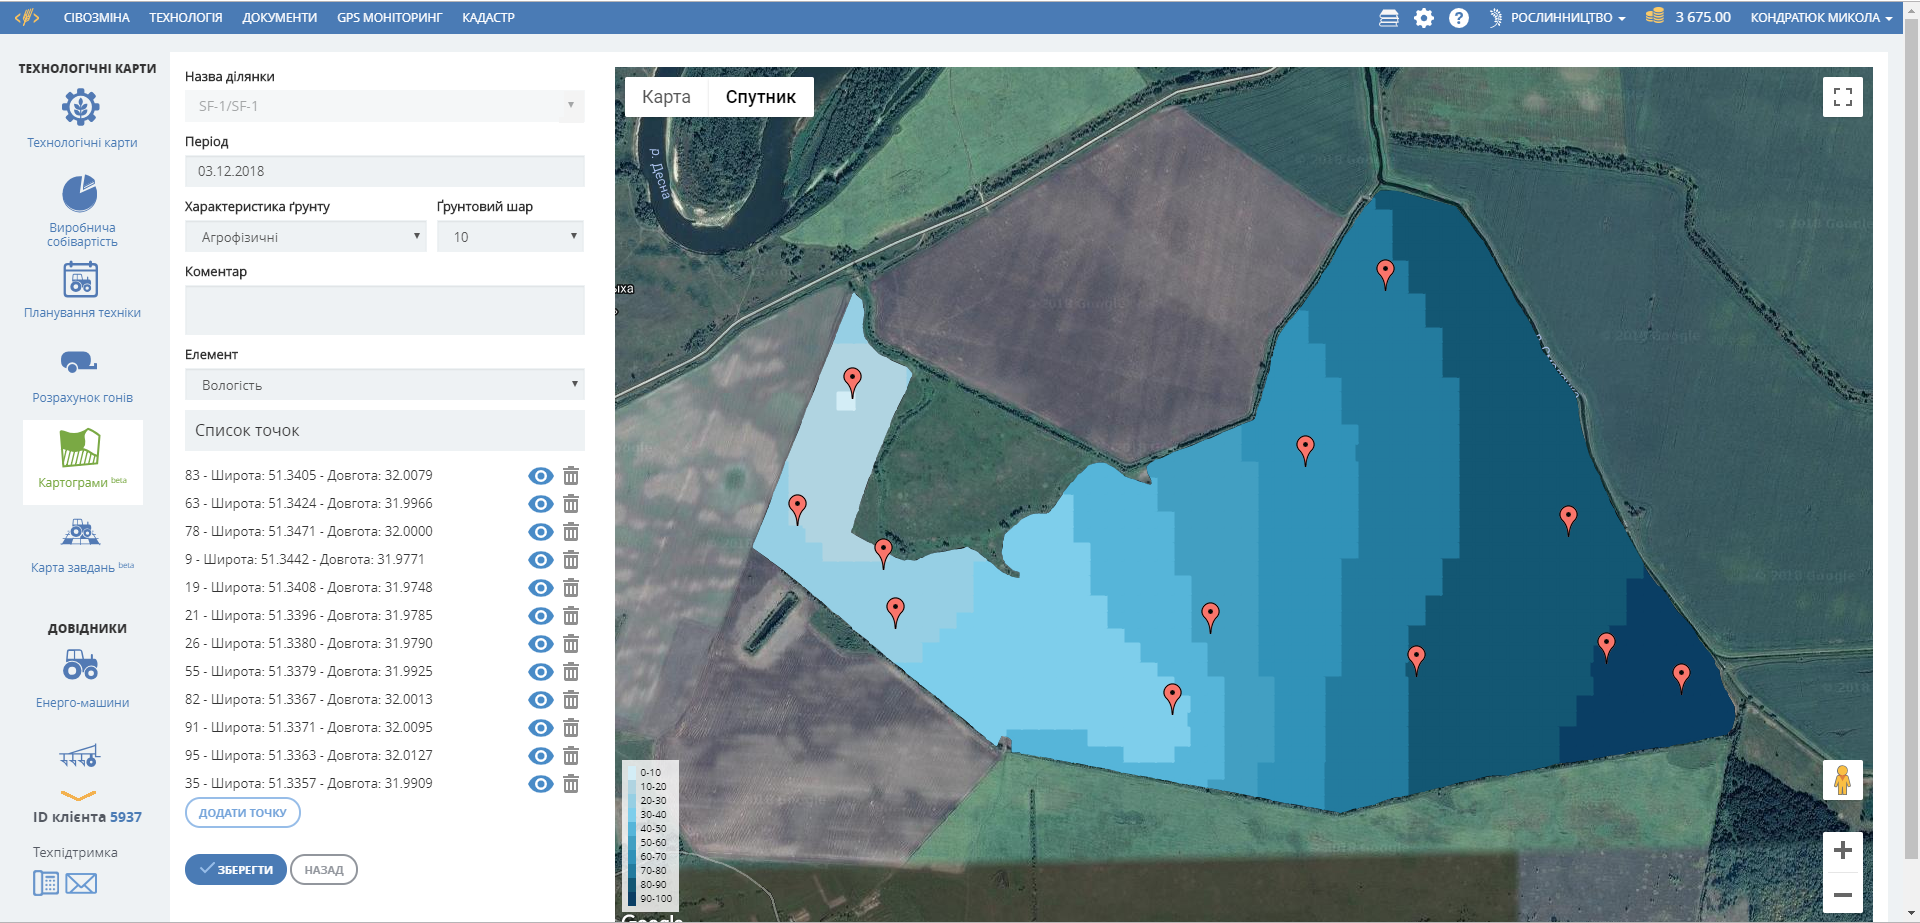Open Виробнича собівартість pie chart icon

[x=80, y=193]
